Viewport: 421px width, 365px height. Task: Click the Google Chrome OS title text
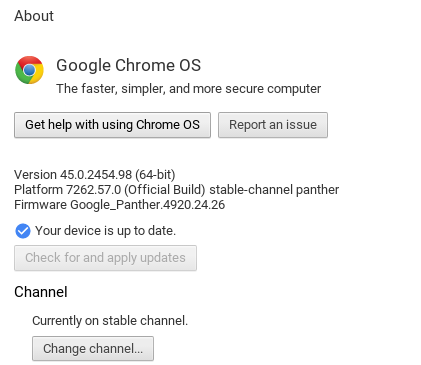click(x=128, y=65)
